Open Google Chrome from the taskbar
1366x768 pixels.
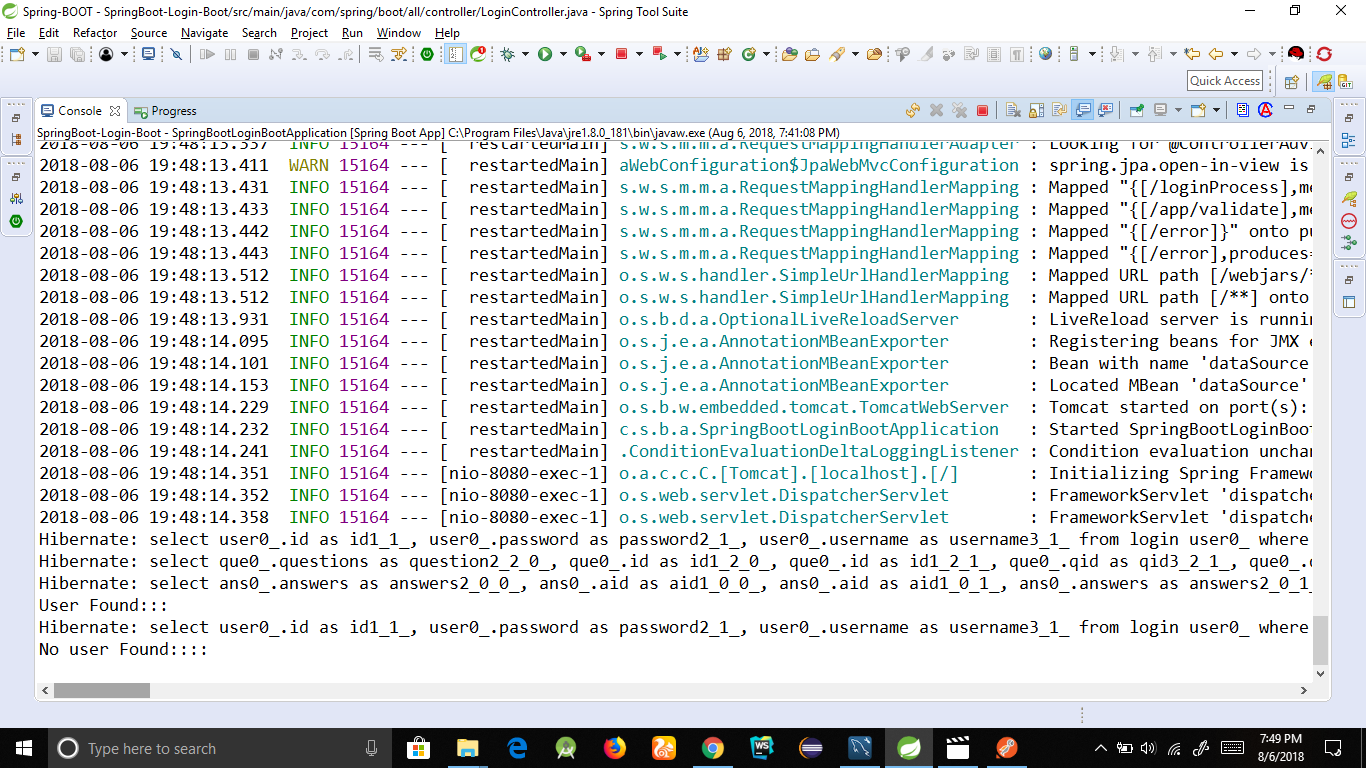click(x=712, y=748)
